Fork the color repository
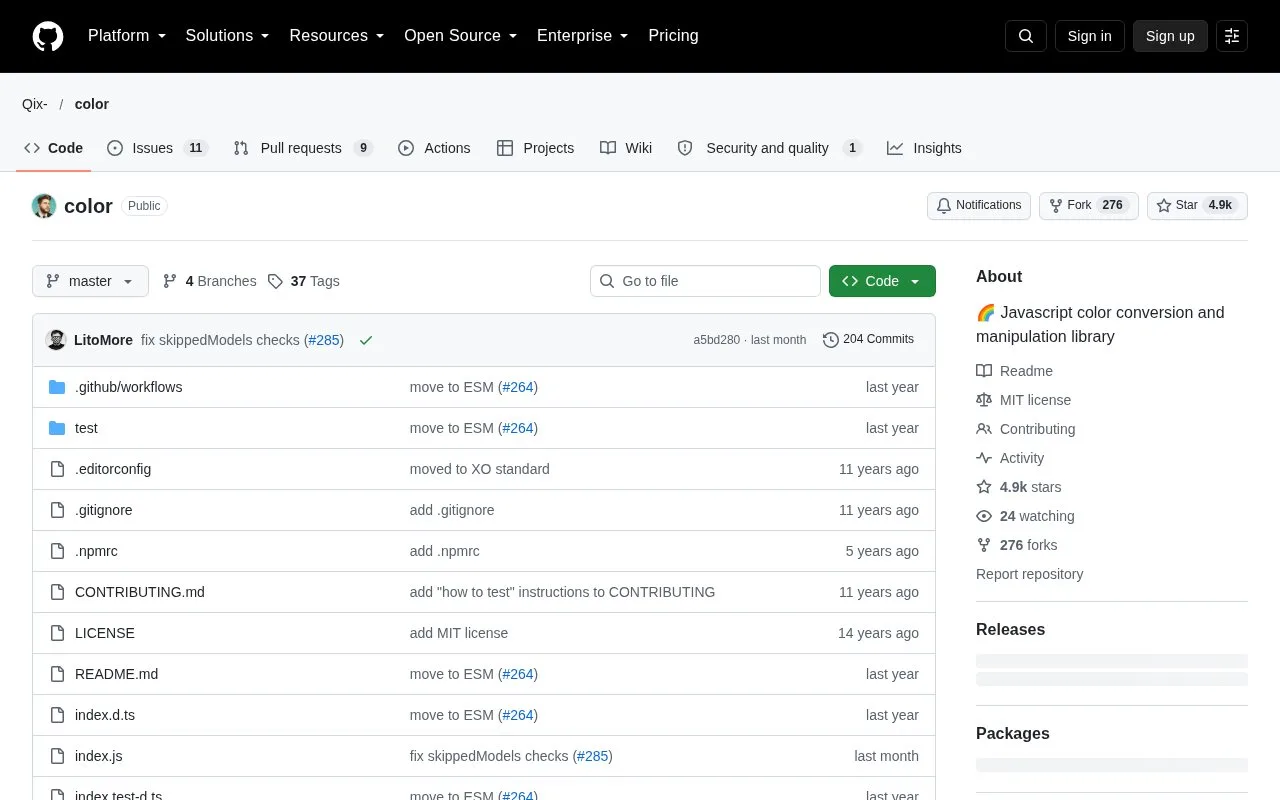1280x800 pixels. (1089, 205)
